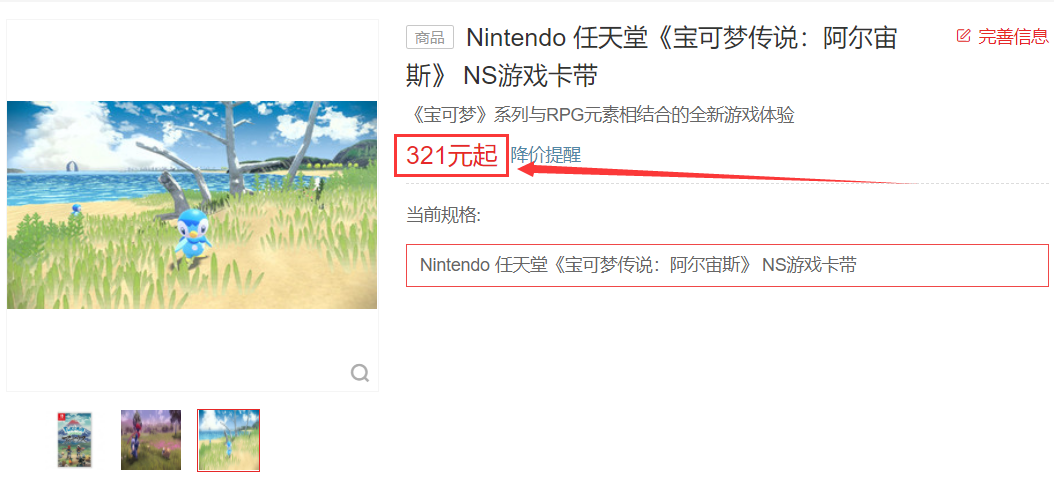This screenshot has height=494, width=1054.
Task: Click the rocky island on the horizon
Action: [71, 165]
